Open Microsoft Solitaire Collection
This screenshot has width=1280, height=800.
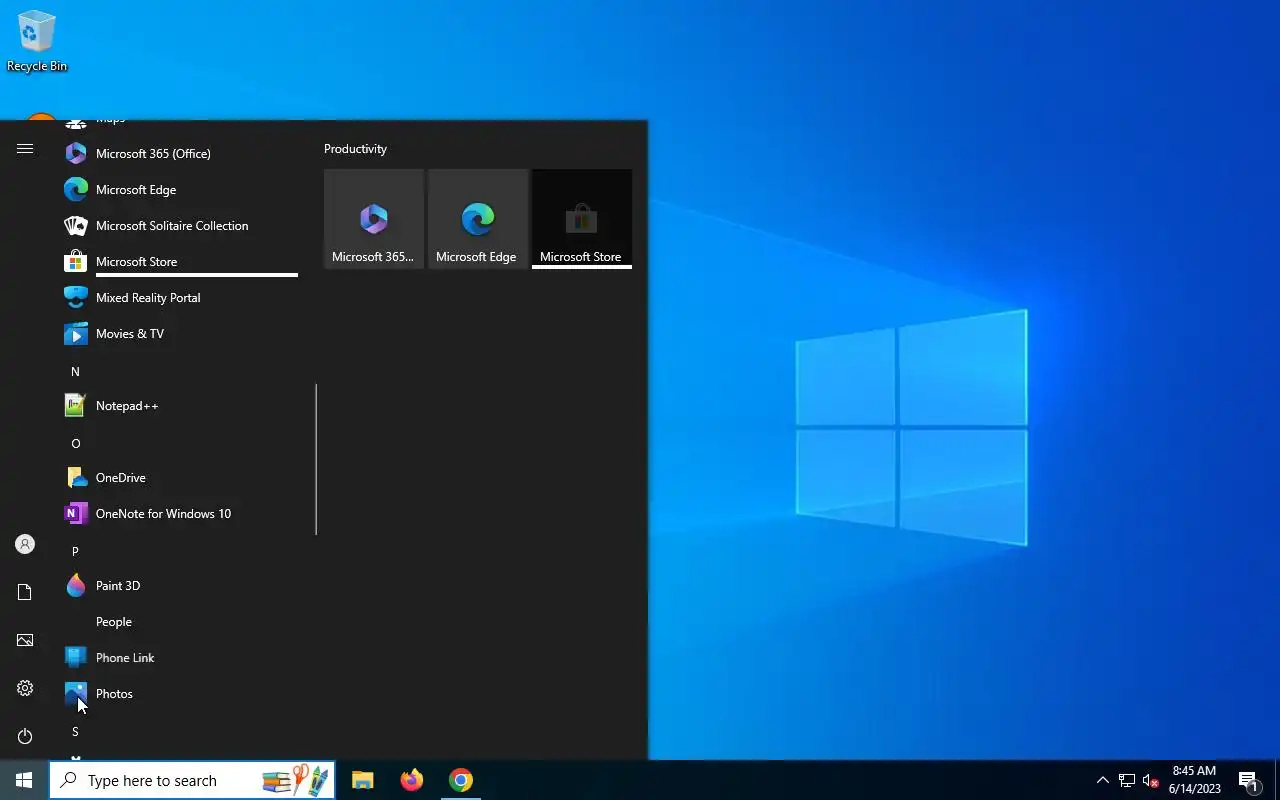tap(180, 226)
